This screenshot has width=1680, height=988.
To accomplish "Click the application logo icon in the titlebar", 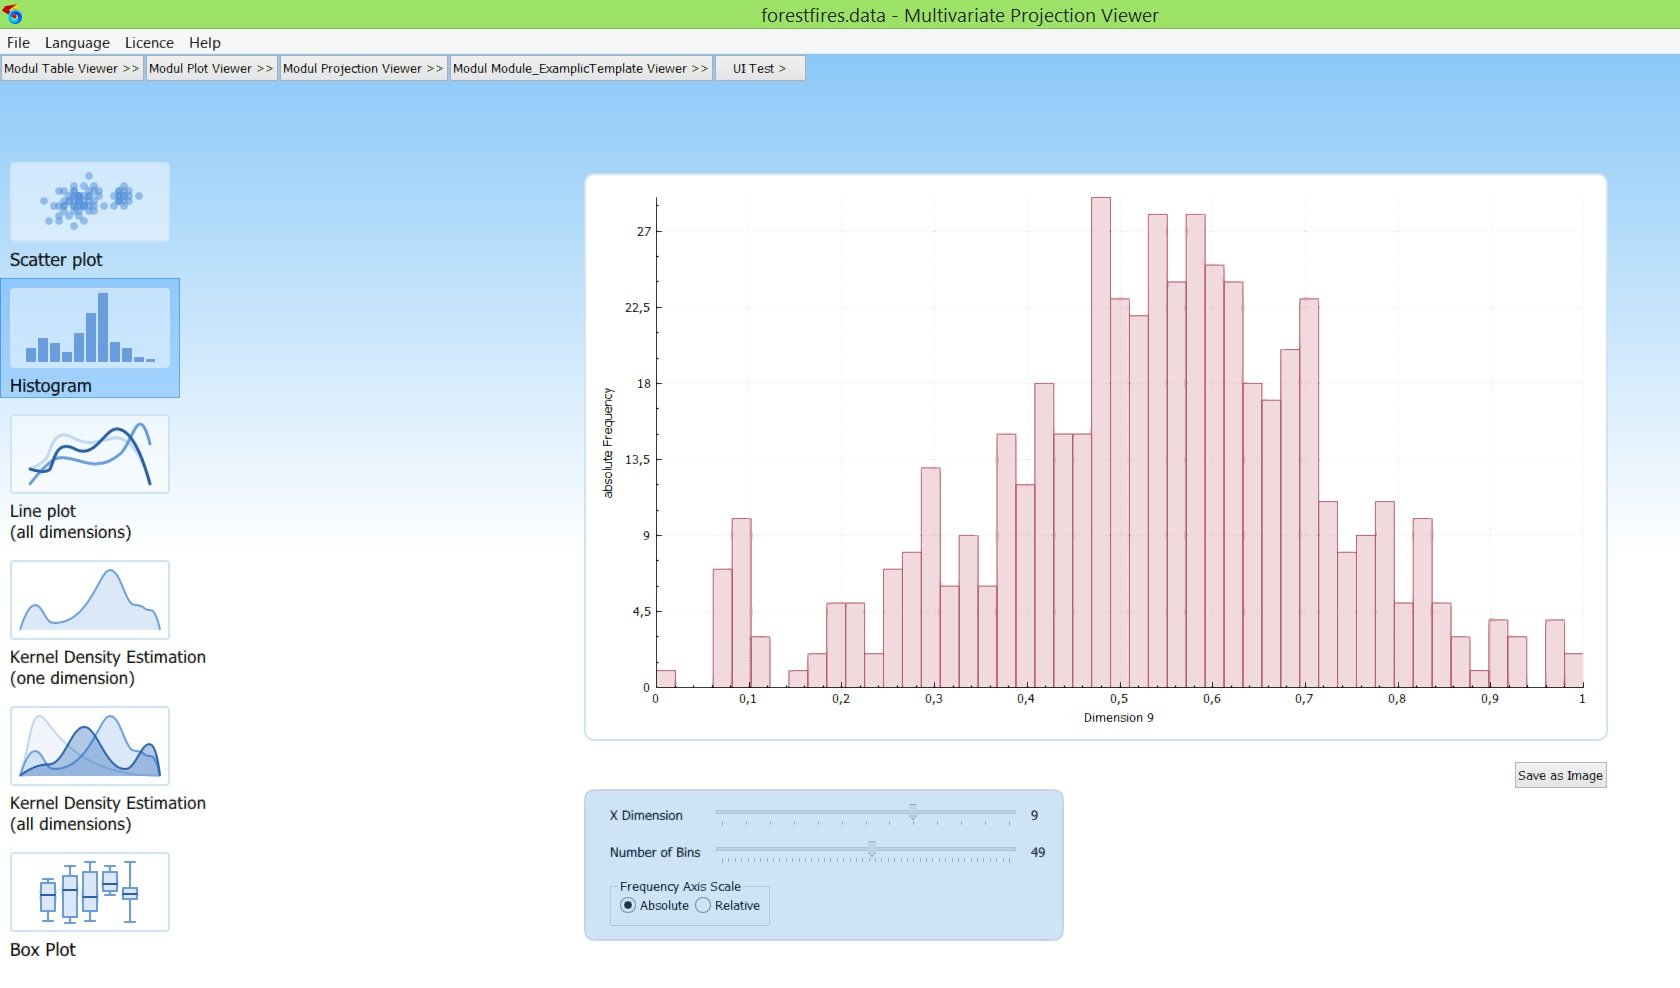I will 14,15.
